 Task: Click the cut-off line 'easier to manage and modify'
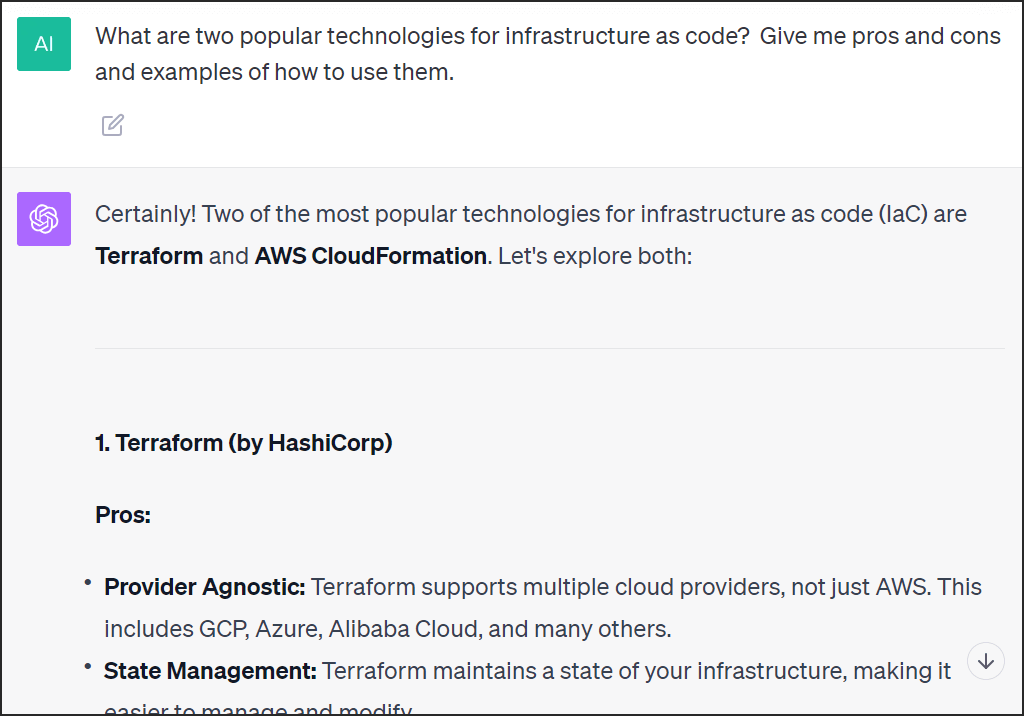(258, 708)
